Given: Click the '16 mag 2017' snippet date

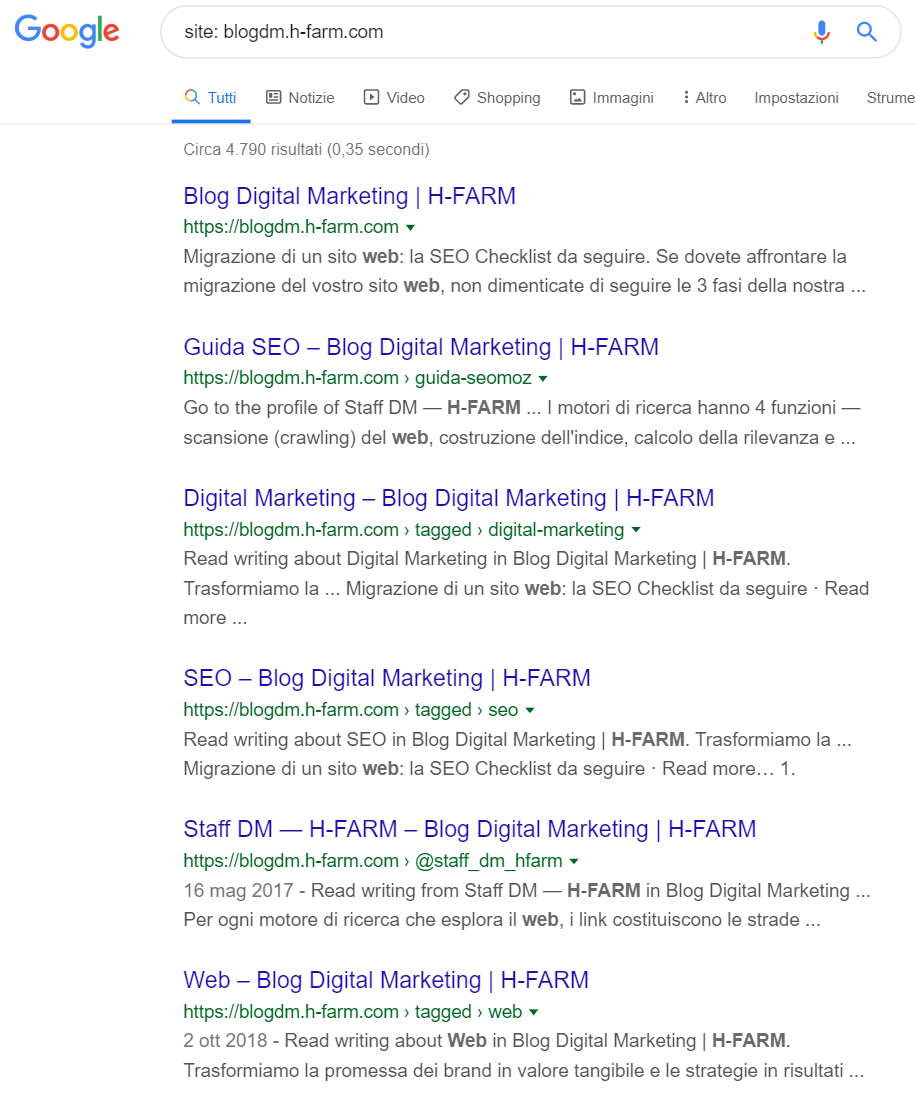Looking at the screenshot, I should click(x=238, y=890).
